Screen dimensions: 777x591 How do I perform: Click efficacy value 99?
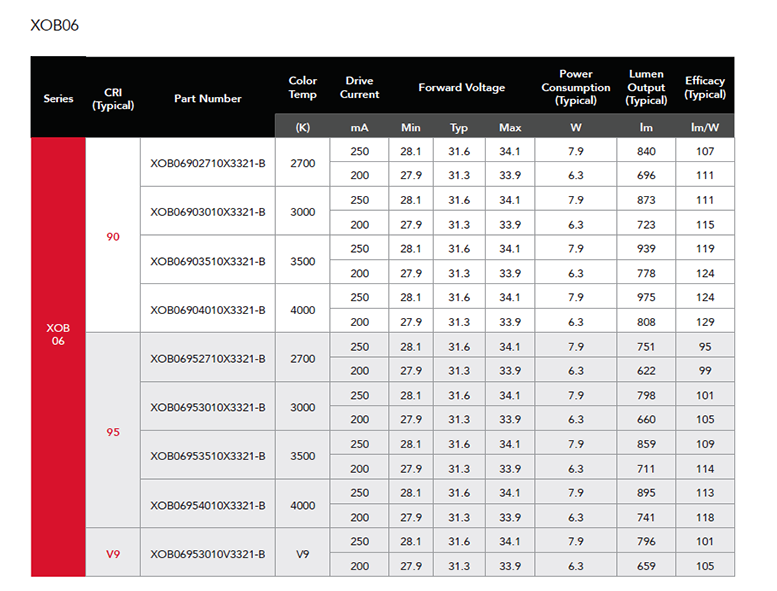click(x=705, y=371)
